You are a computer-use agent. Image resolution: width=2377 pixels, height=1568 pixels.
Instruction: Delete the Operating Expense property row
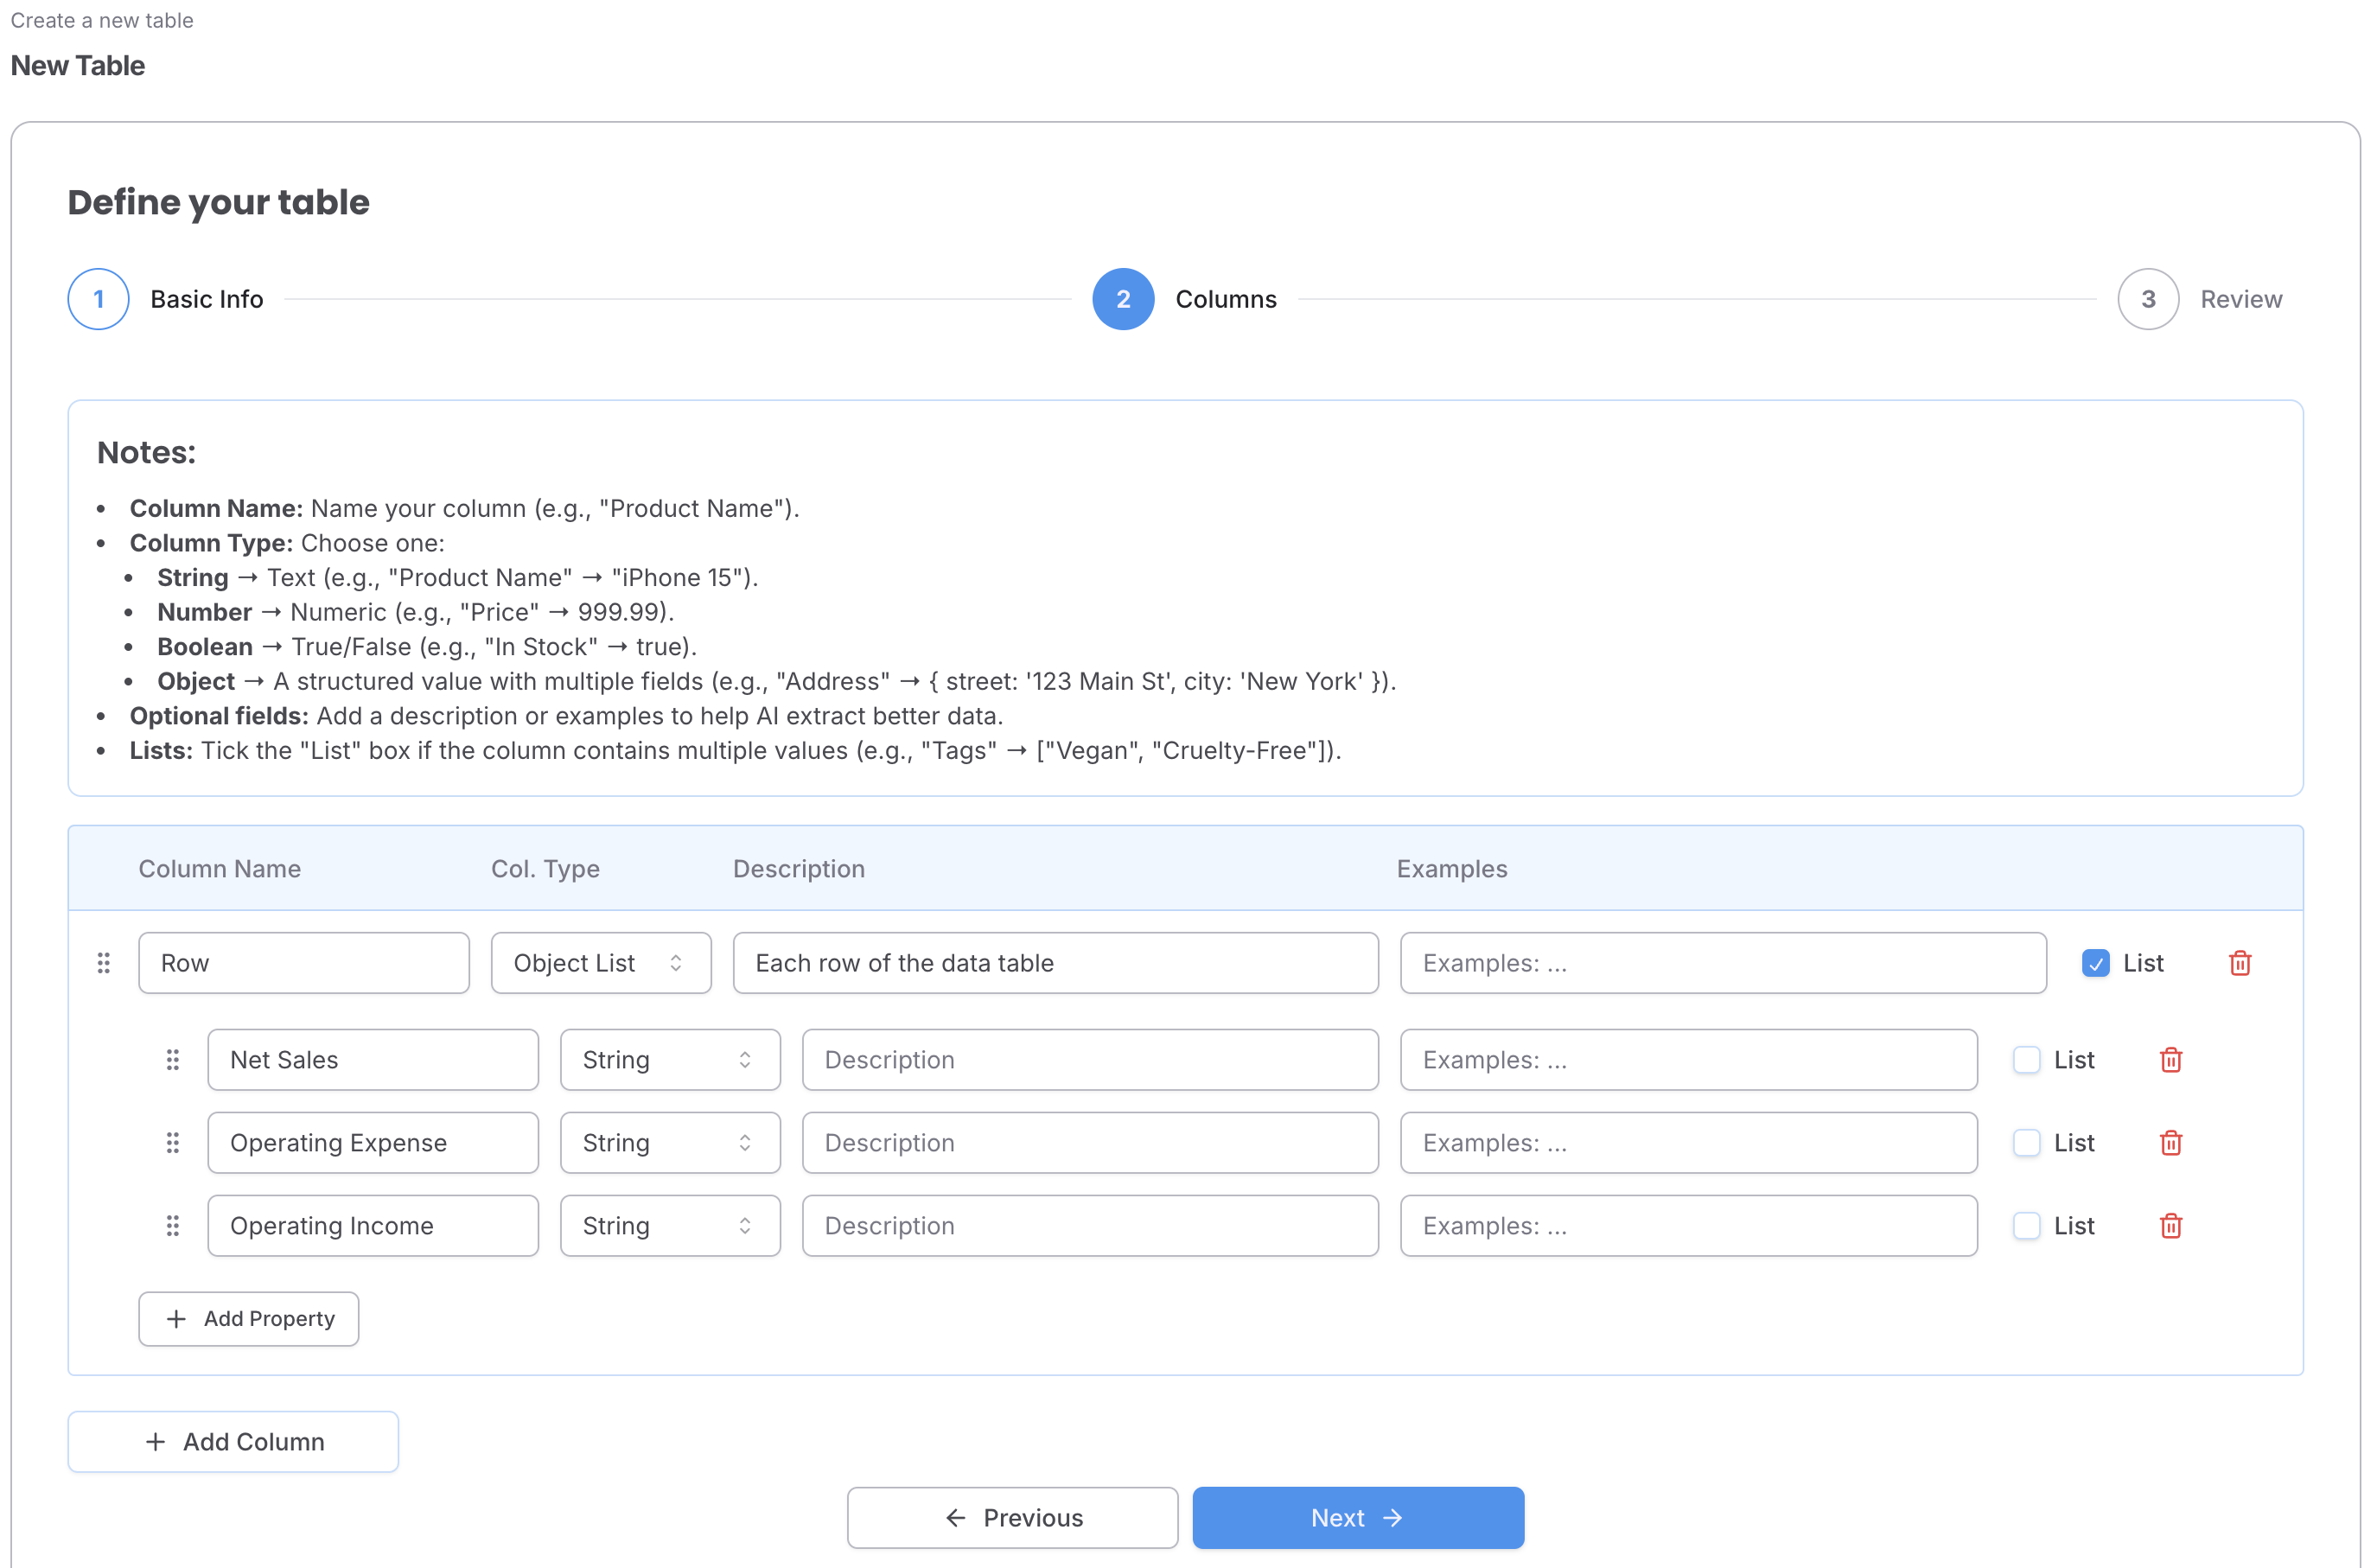coord(2170,1142)
